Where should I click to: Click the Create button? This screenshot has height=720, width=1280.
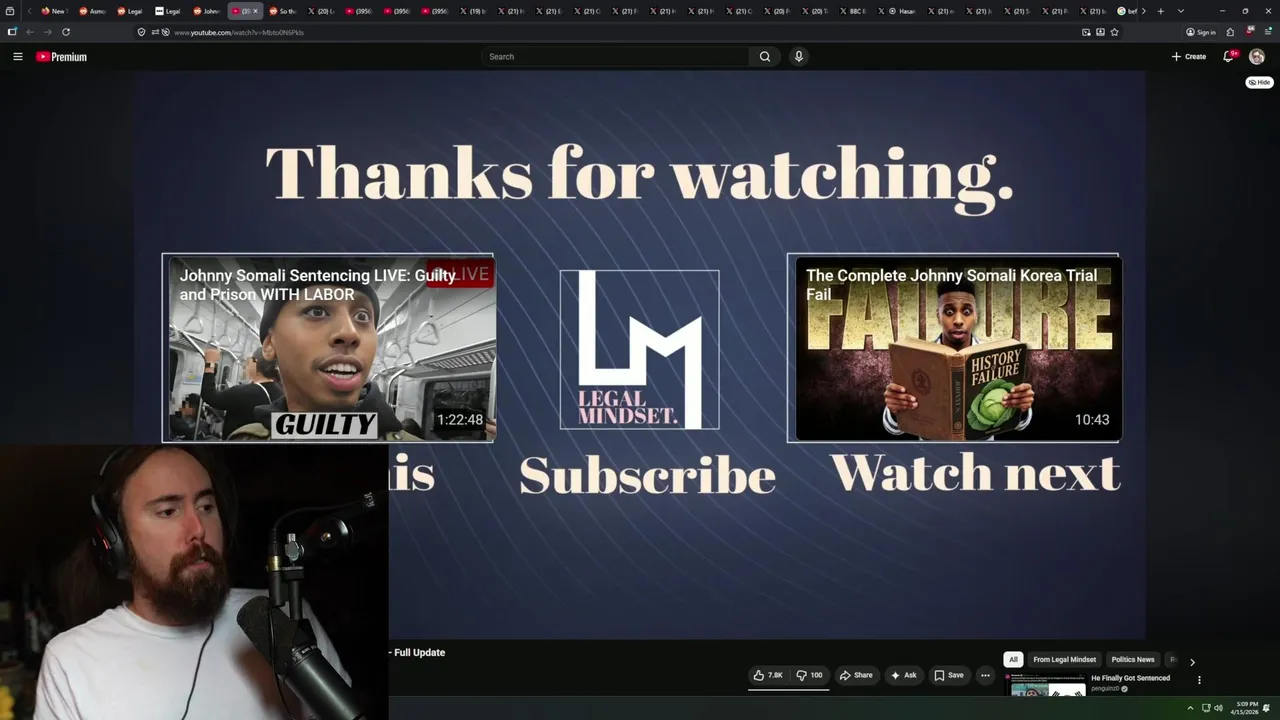pyautogui.click(x=1189, y=57)
